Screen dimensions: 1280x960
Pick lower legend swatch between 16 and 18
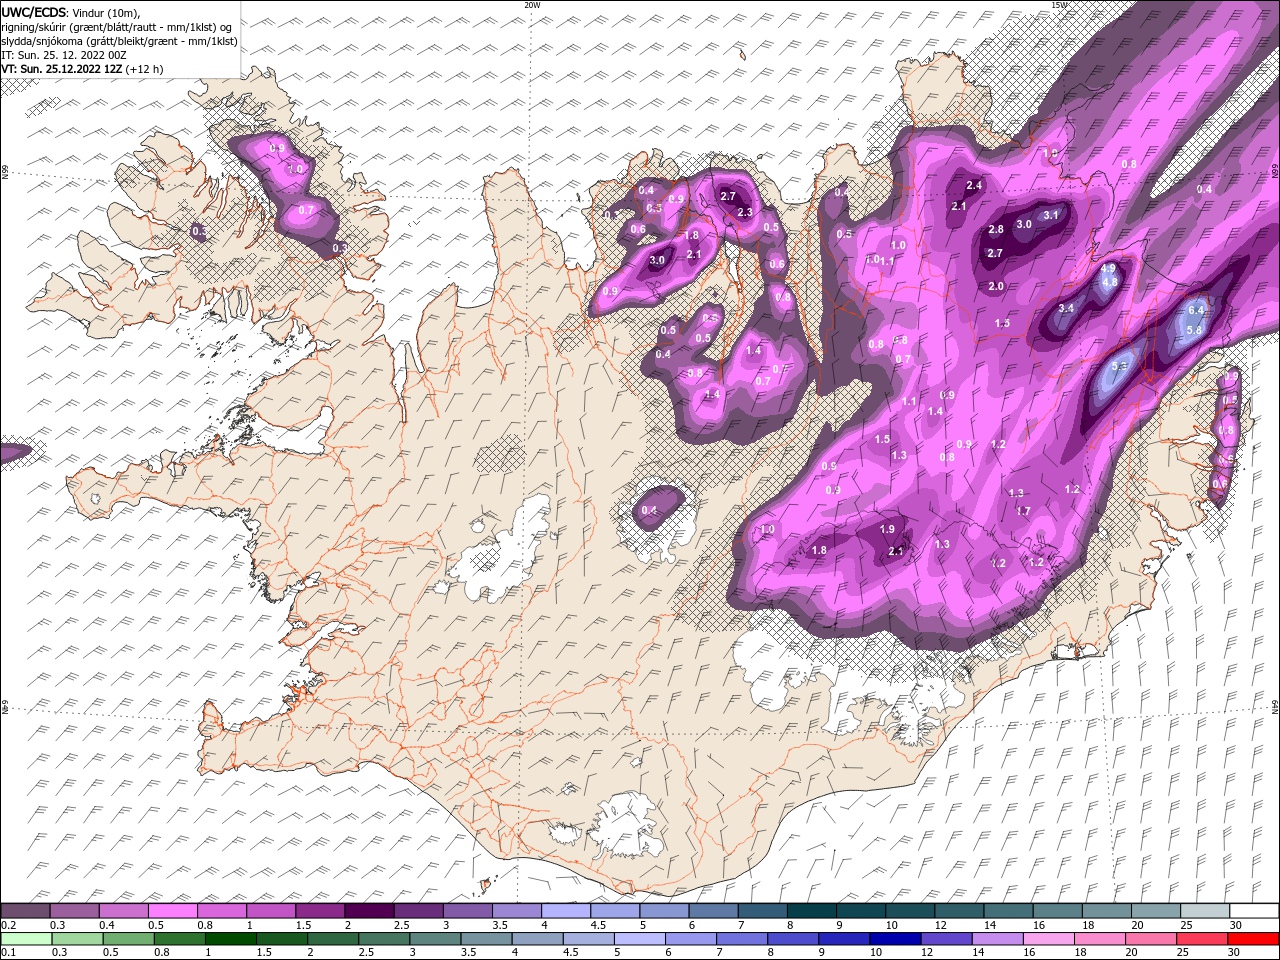pos(1047,939)
